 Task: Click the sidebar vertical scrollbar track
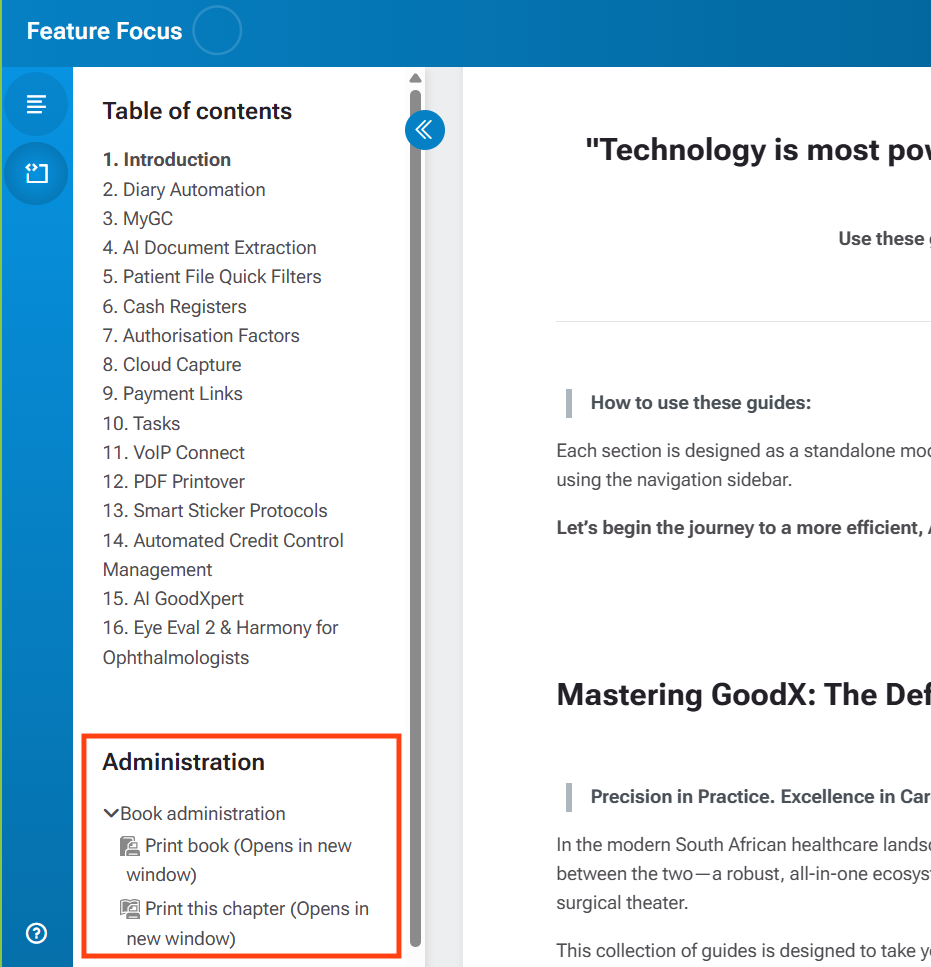pyautogui.click(x=416, y=518)
